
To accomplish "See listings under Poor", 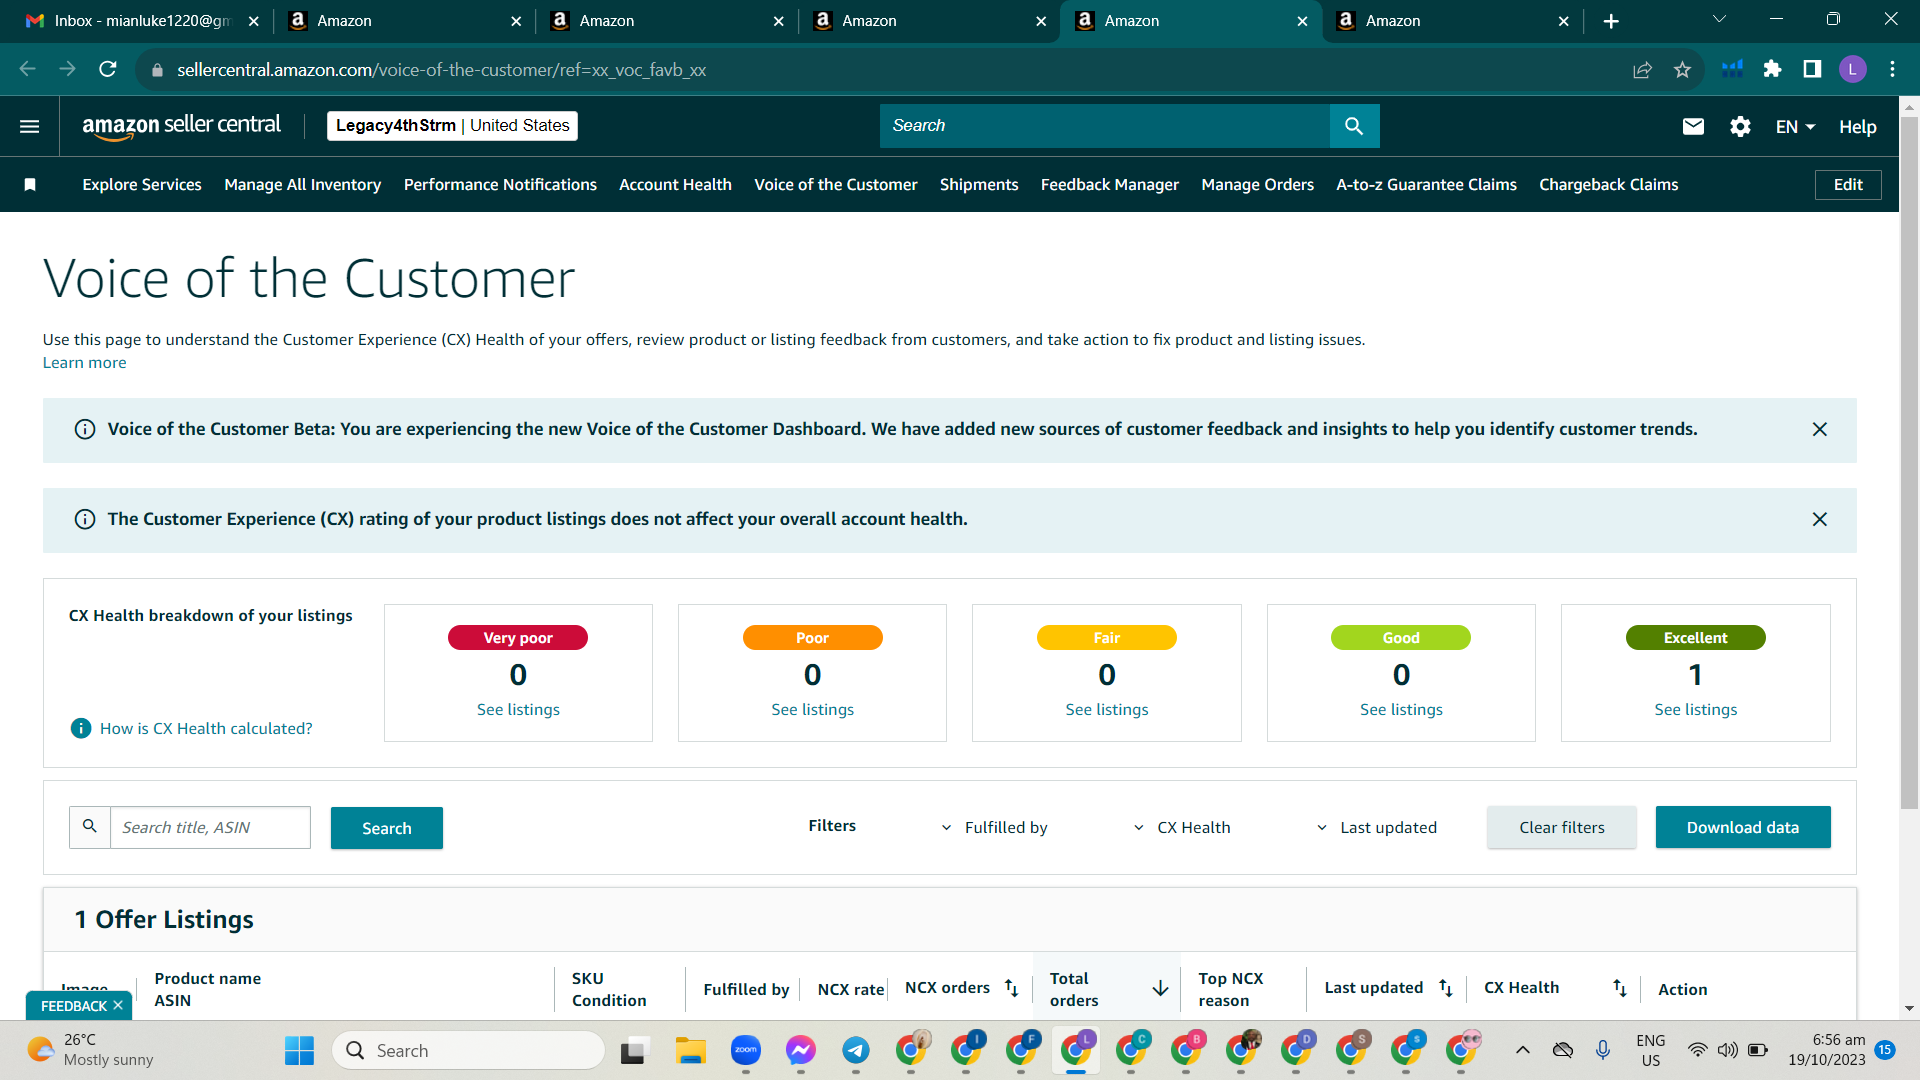I will tap(812, 710).
